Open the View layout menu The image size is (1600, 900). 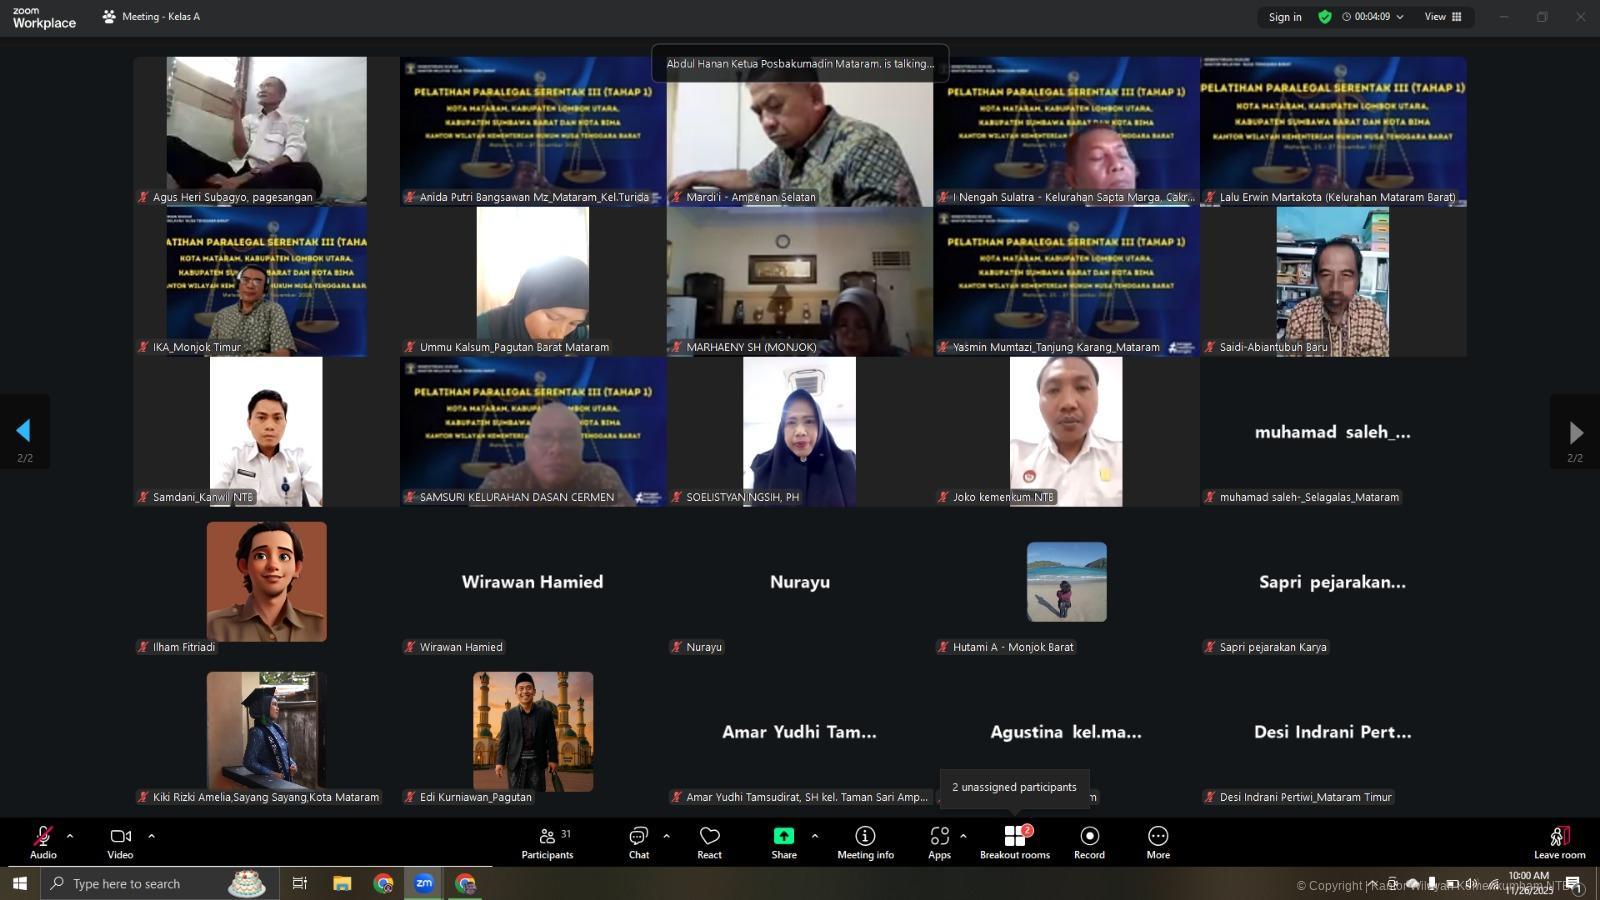[1442, 17]
